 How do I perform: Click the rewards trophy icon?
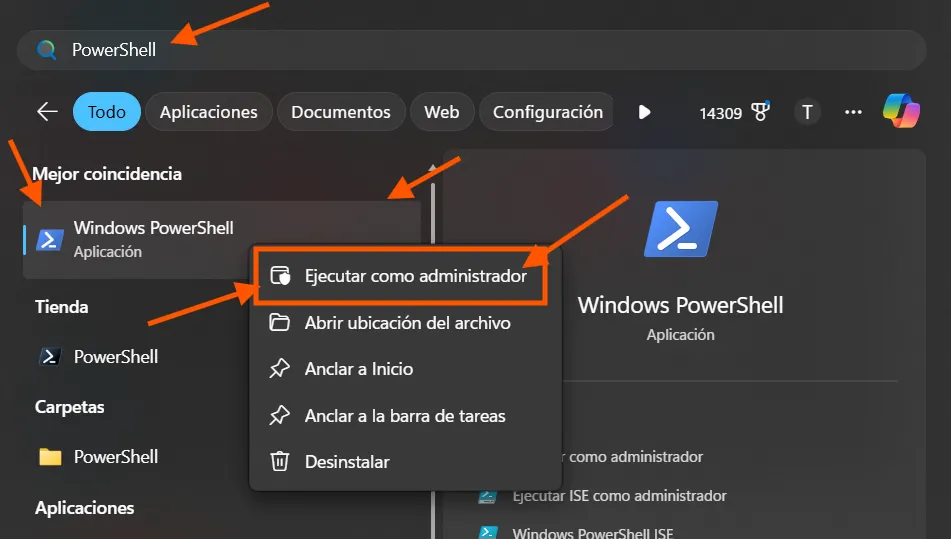(760, 112)
